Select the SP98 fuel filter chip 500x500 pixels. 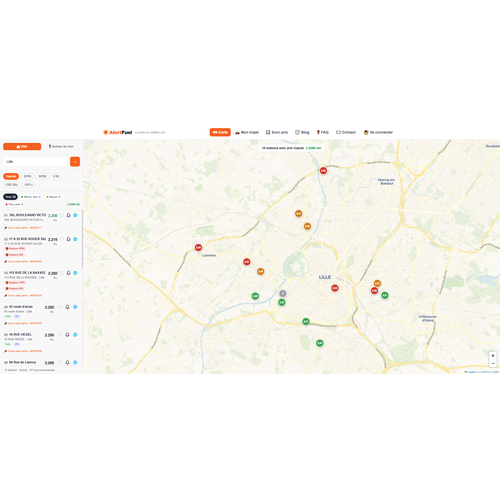tap(42, 176)
